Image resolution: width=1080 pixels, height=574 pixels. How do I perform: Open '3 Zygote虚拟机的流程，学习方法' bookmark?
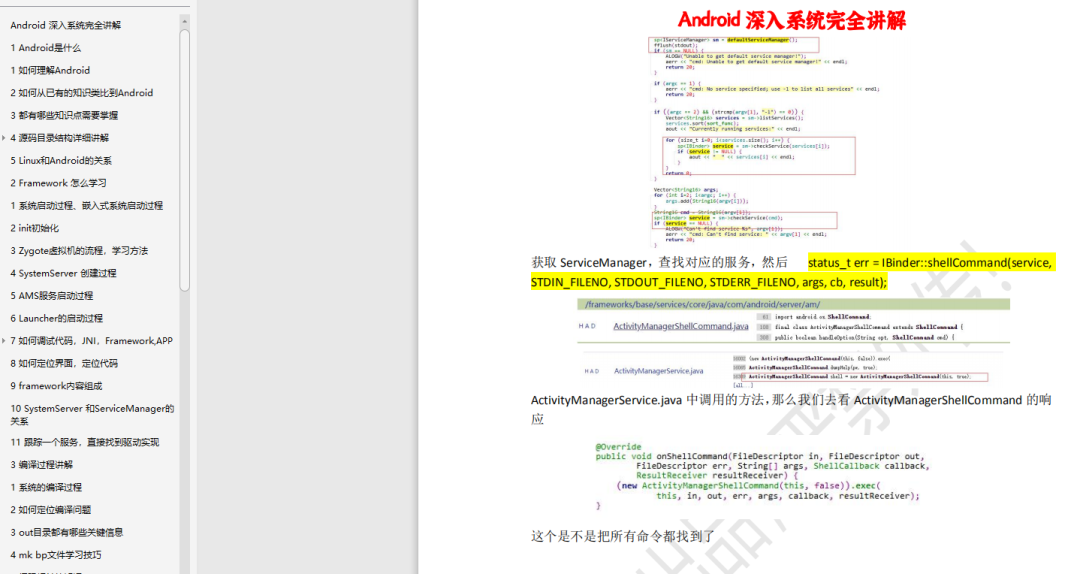pos(79,251)
